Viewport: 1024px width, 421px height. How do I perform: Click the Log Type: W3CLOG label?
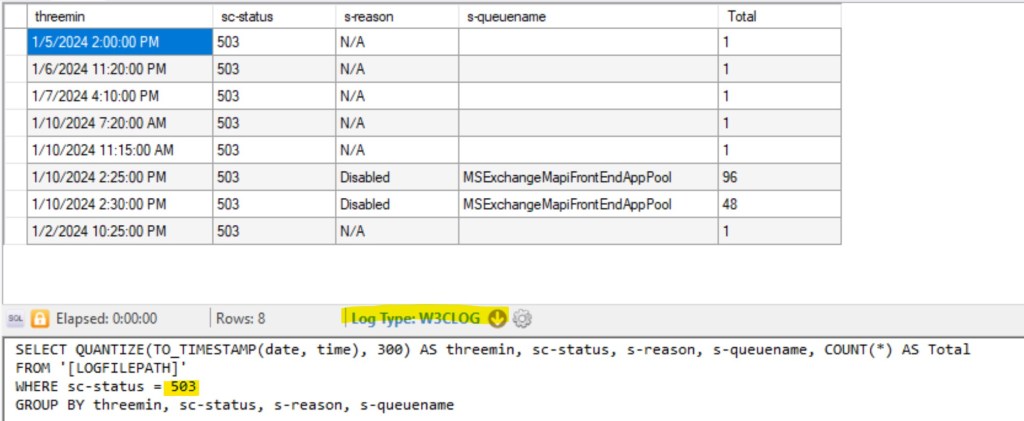click(417, 319)
